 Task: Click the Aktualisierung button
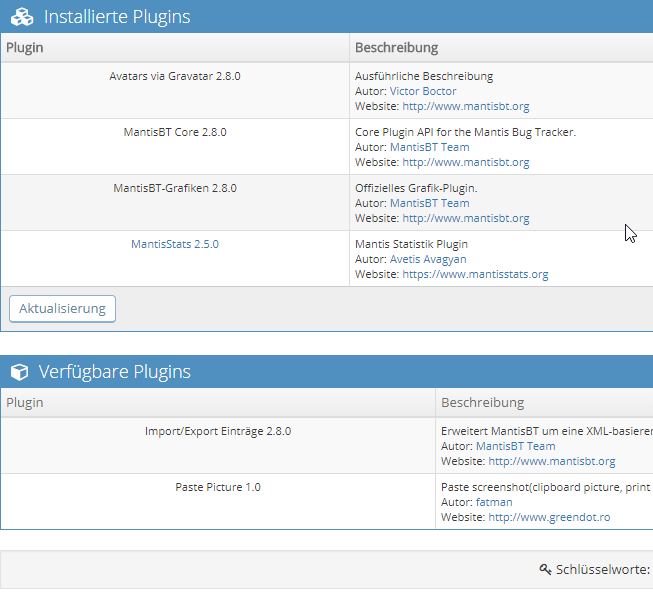(x=62, y=309)
